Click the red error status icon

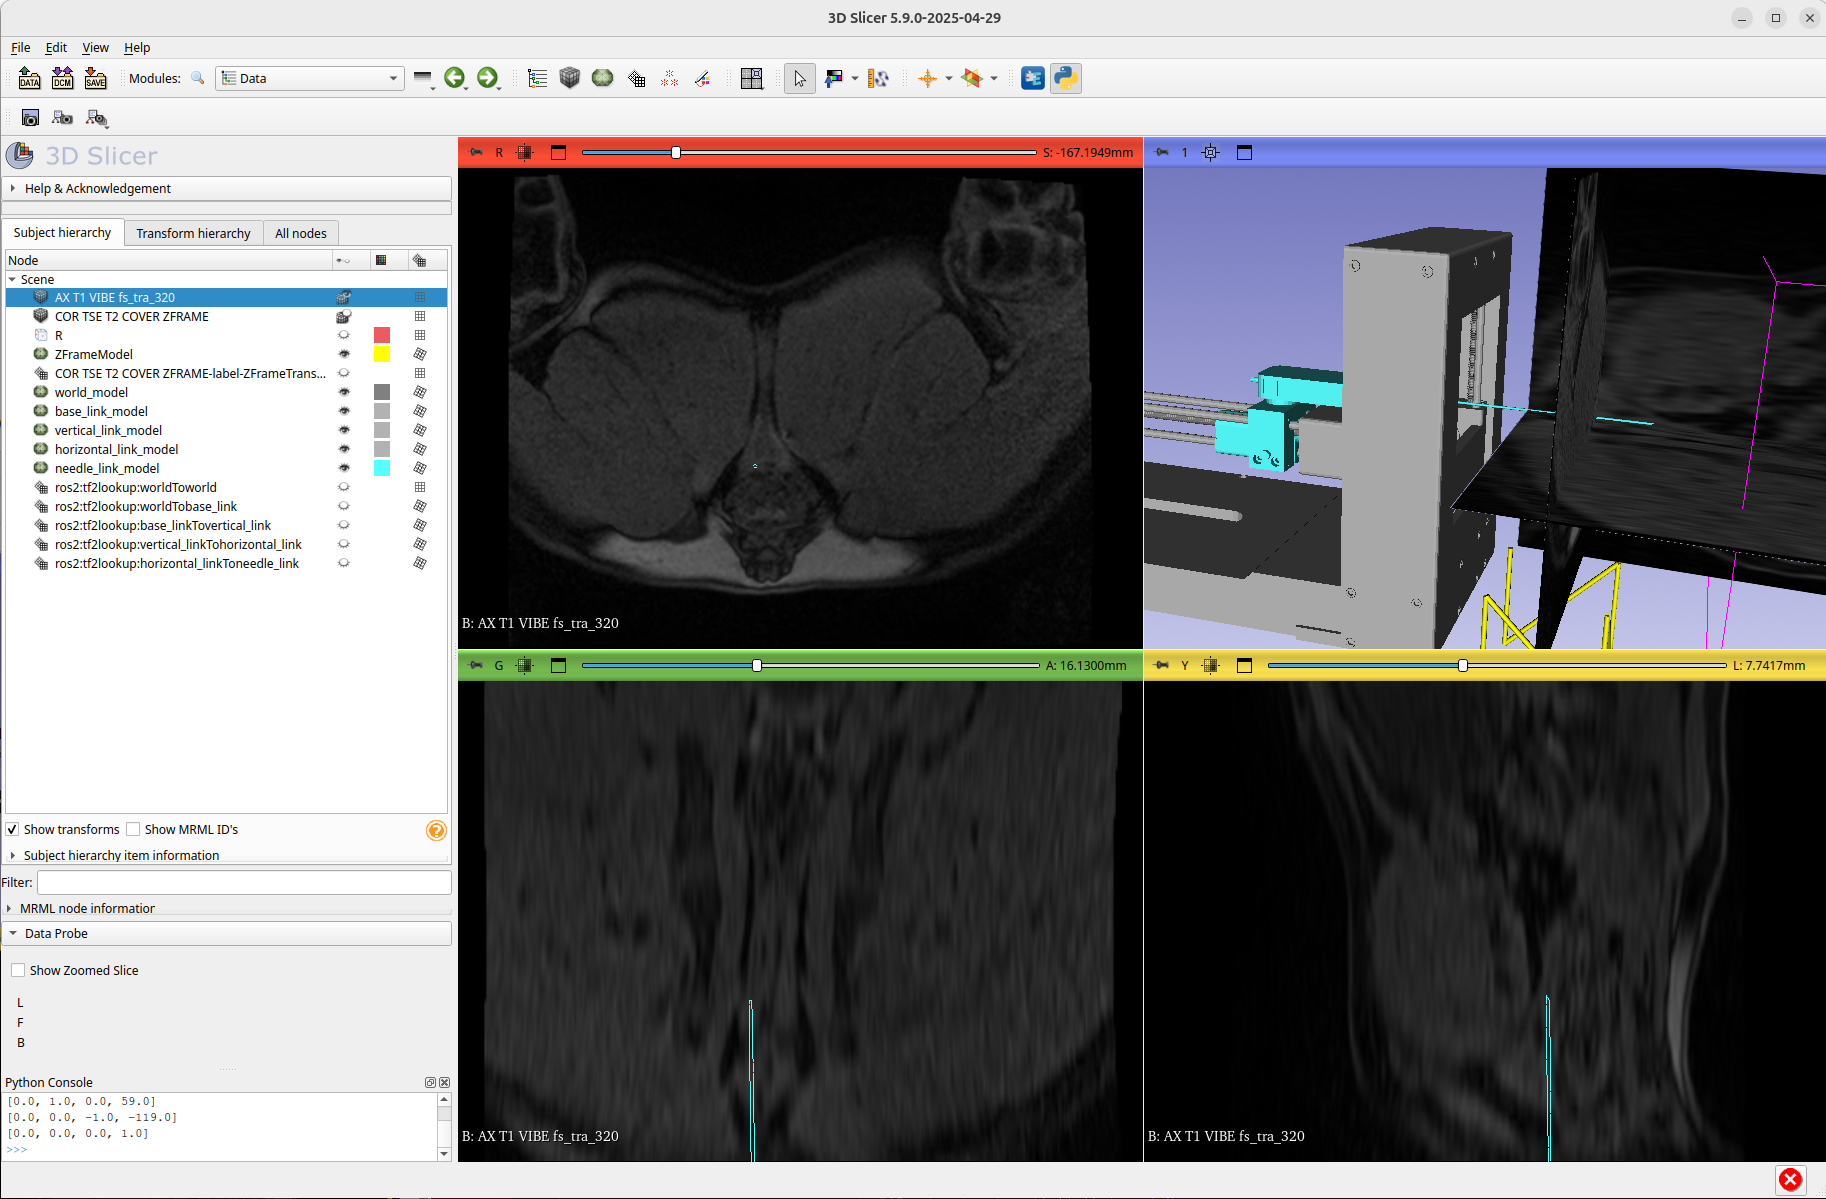pyautogui.click(x=1790, y=1180)
